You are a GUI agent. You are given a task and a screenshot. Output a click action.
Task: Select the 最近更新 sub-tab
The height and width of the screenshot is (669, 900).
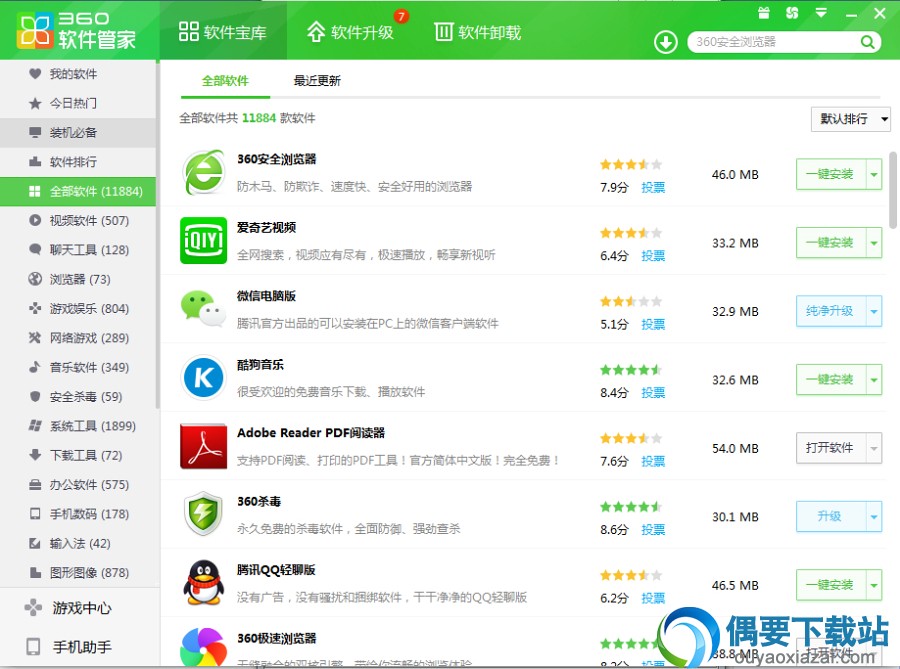pyautogui.click(x=317, y=81)
